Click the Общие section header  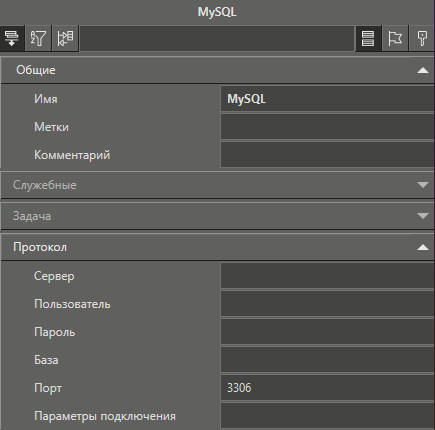tap(217, 70)
